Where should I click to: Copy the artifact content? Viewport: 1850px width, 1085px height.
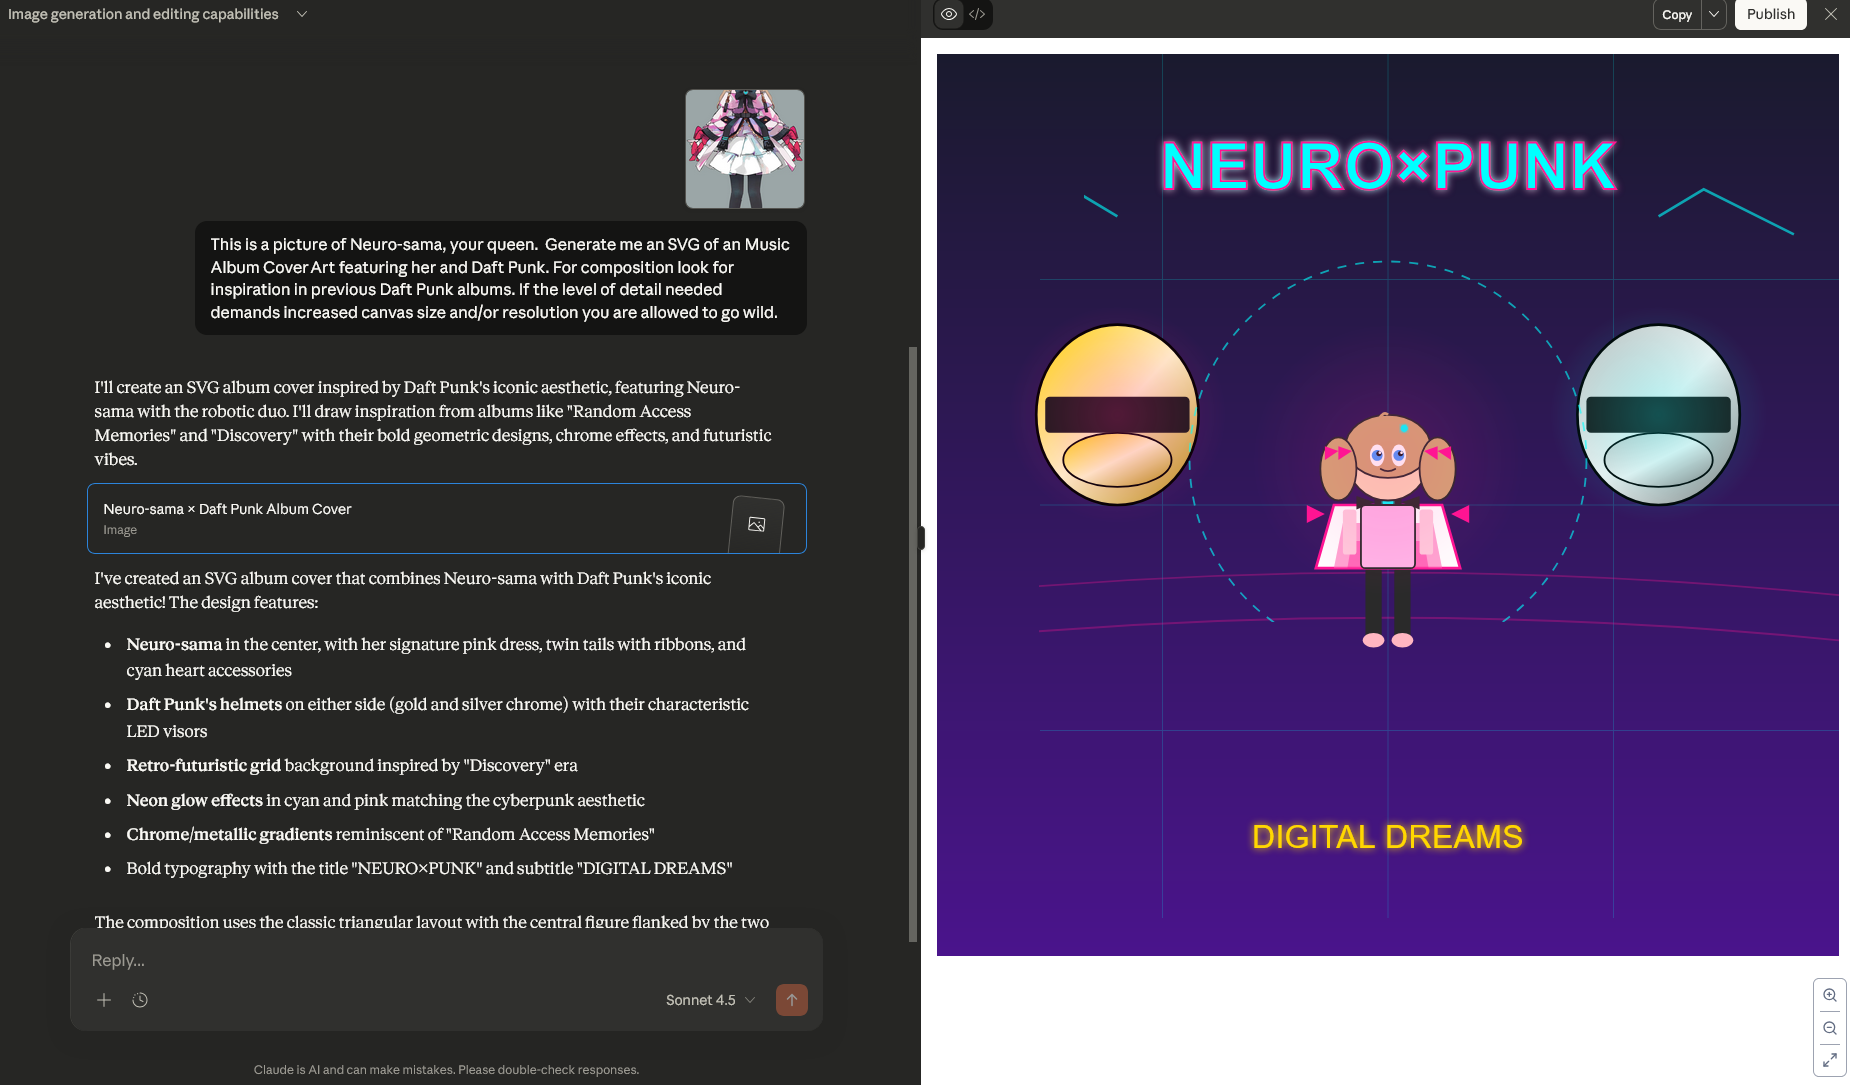[x=1677, y=14]
